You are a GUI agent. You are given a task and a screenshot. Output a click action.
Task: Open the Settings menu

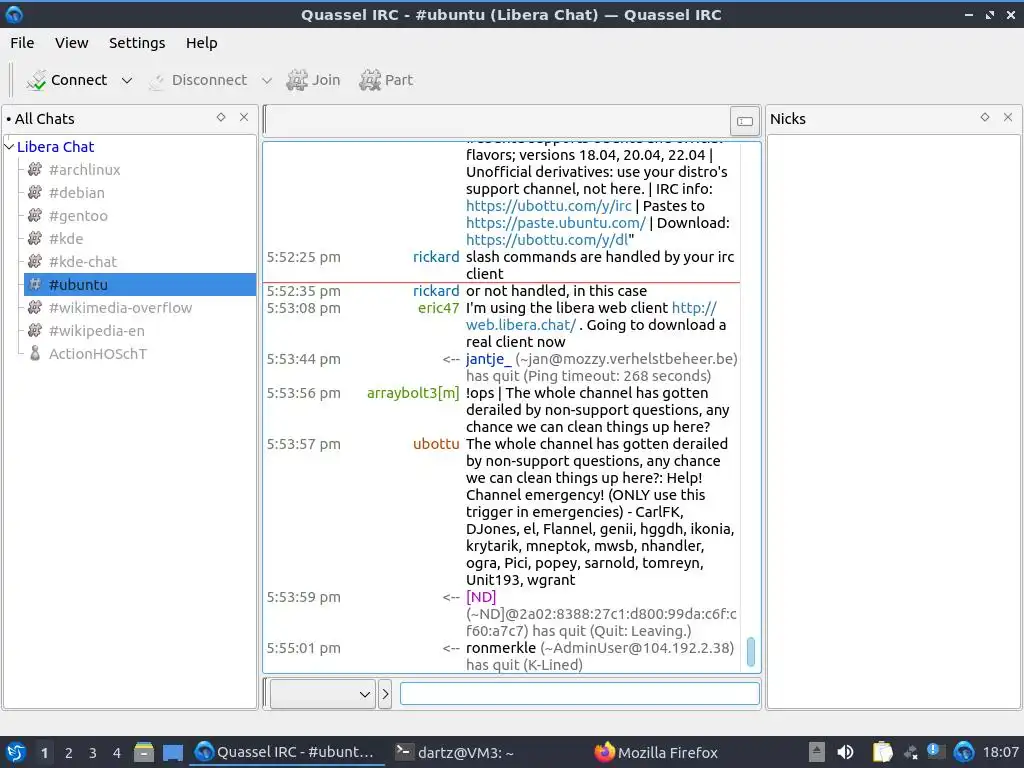point(136,43)
